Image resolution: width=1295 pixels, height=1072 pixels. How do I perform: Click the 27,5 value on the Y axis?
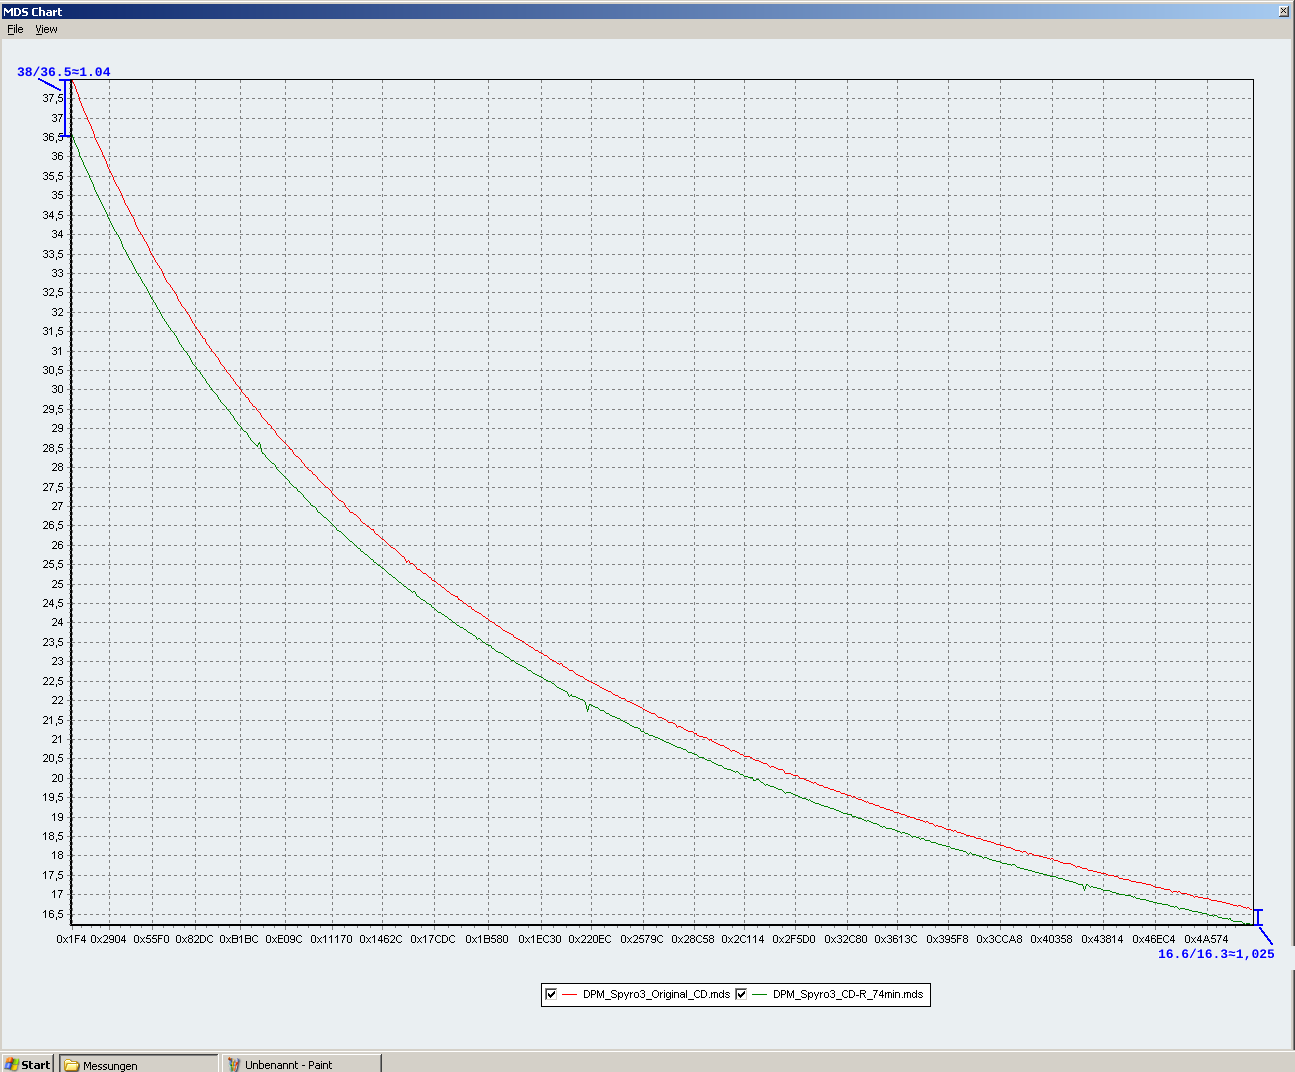53,487
